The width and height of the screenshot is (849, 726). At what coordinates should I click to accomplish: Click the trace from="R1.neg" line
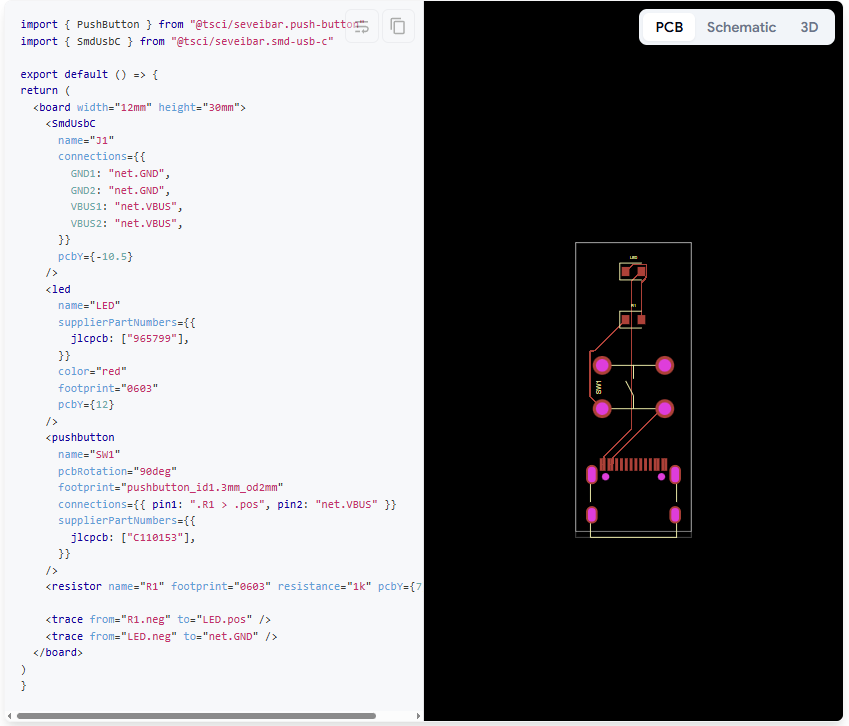(x=158, y=619)
